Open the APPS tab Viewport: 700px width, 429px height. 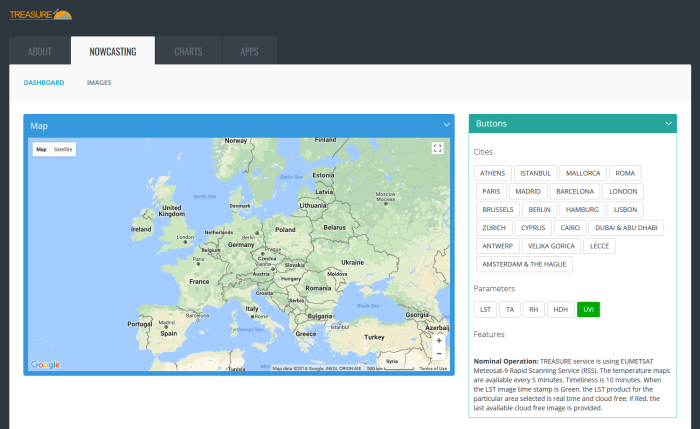coord(249,51)
